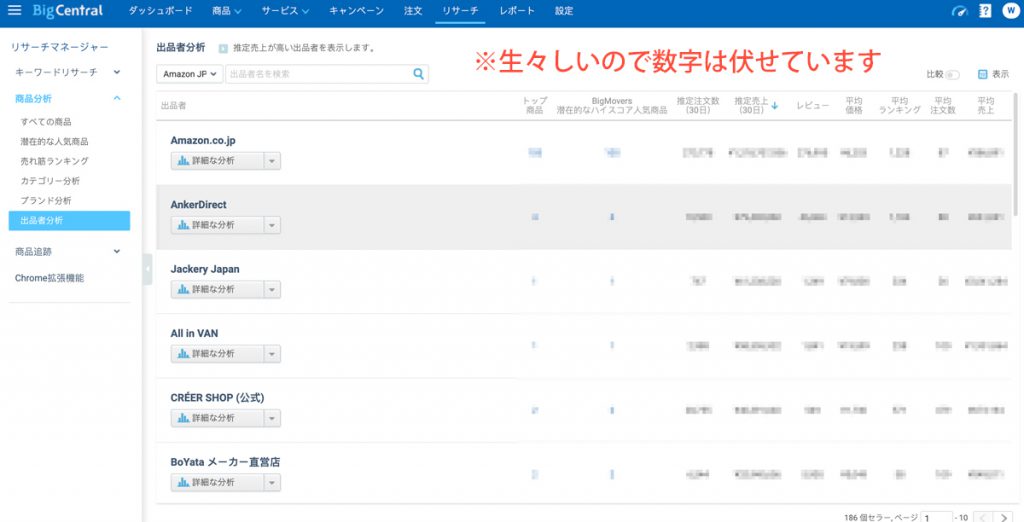1024x522 pixels.
Task: Open サービス menu dropdown
Action: point(285,11)
